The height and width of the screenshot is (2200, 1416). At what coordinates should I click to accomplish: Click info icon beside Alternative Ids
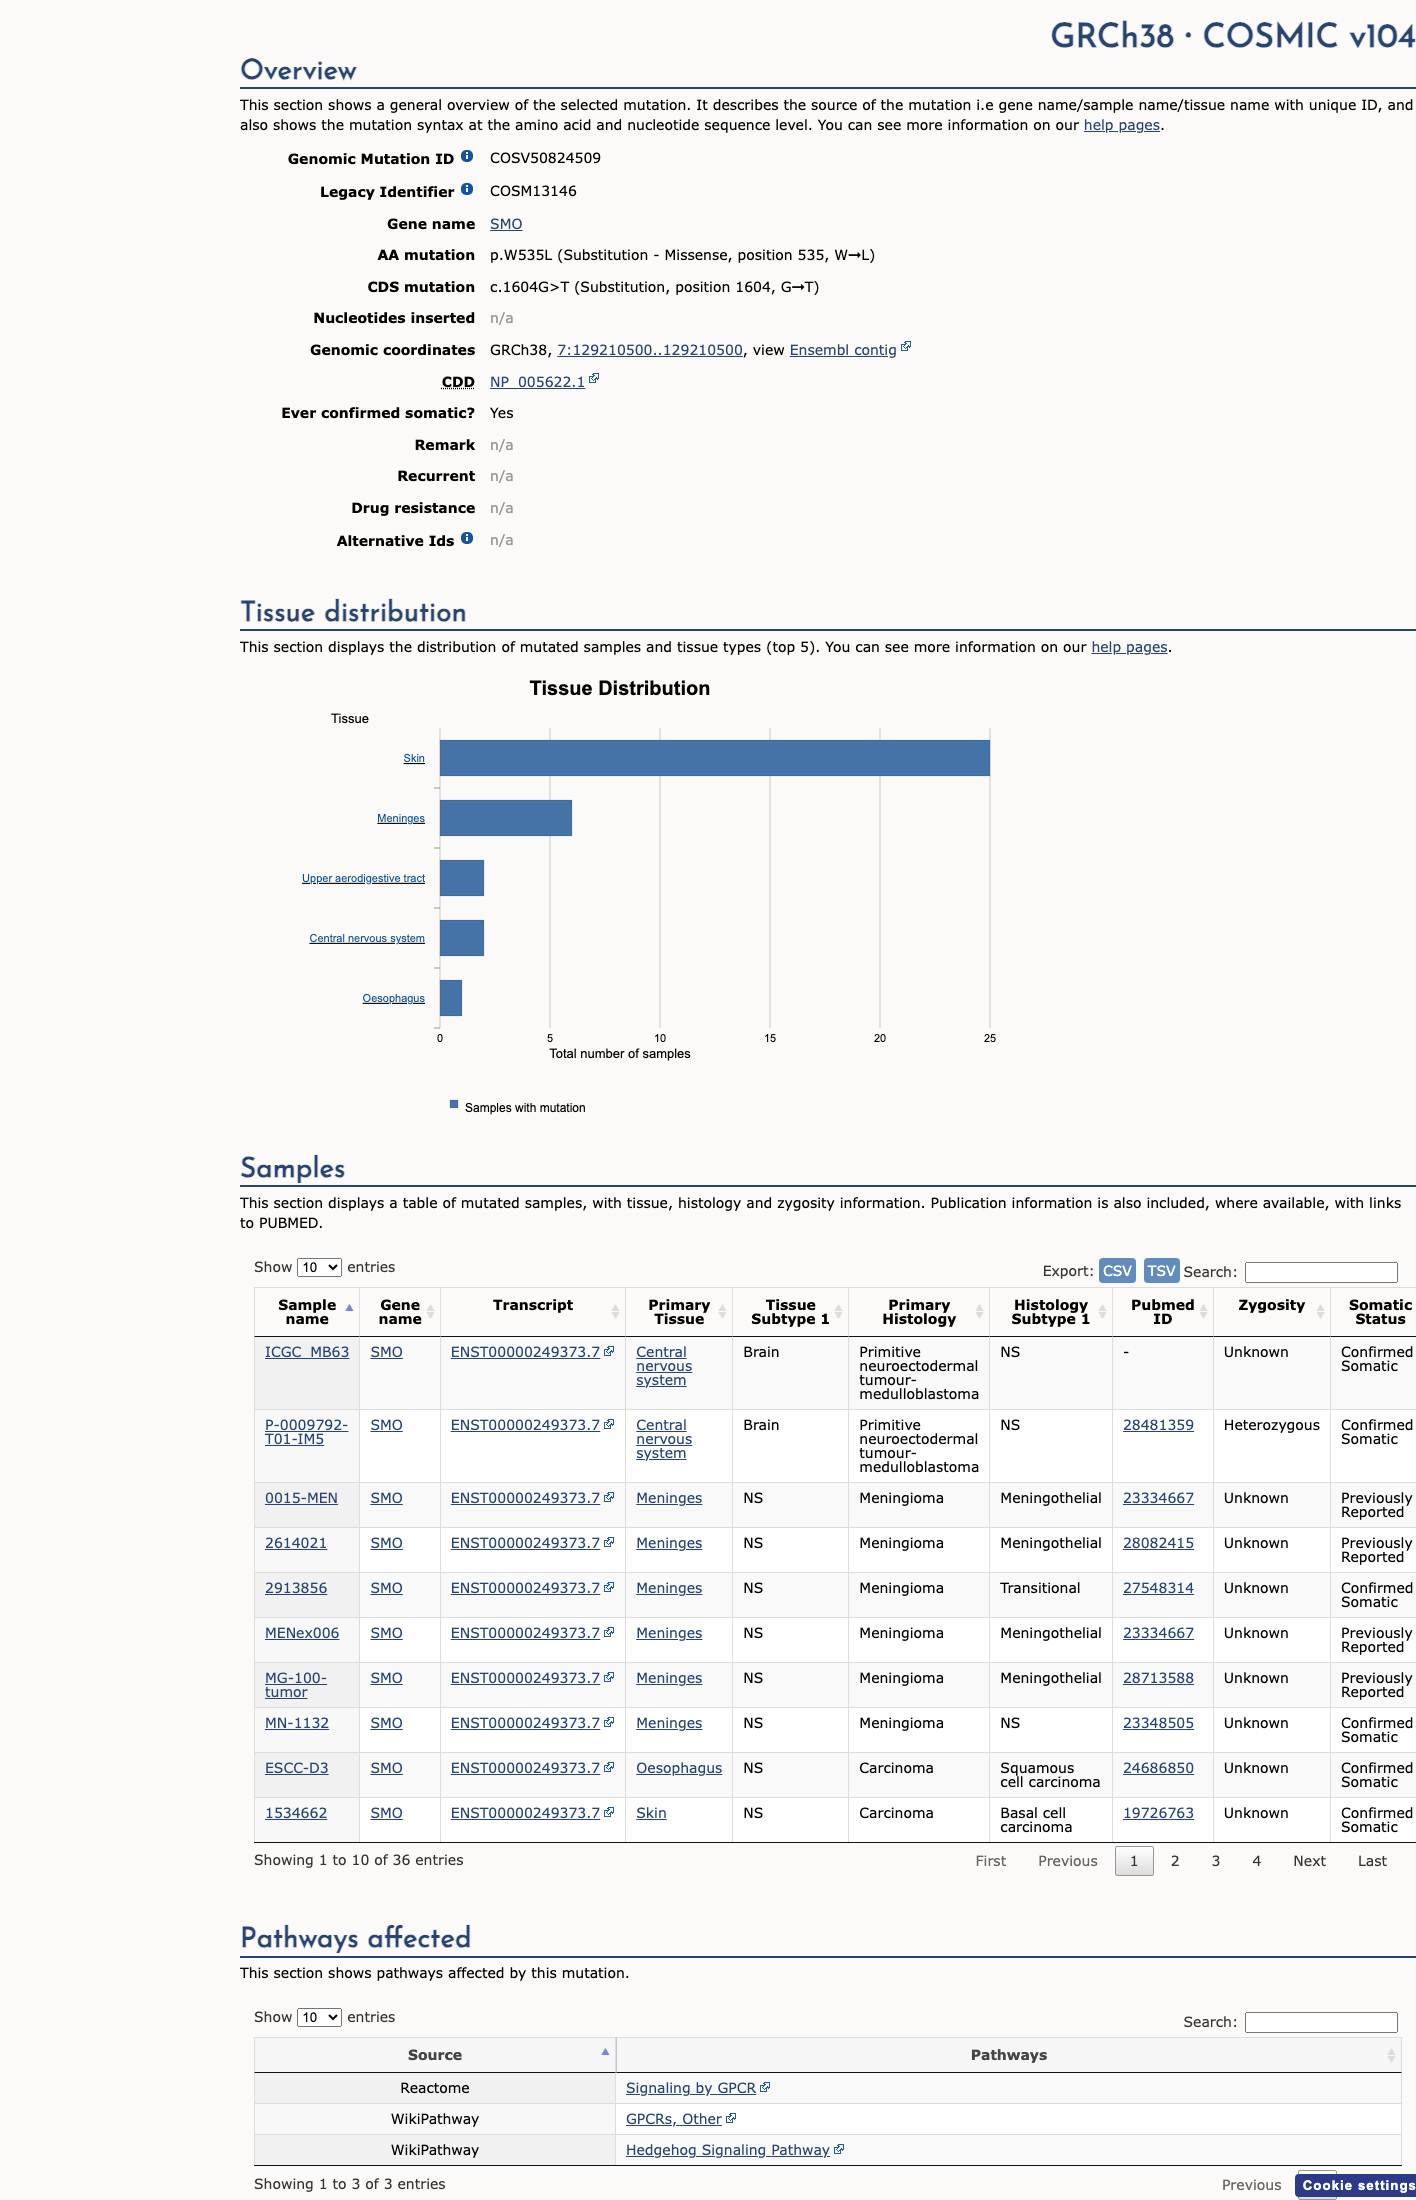(467, 538)
